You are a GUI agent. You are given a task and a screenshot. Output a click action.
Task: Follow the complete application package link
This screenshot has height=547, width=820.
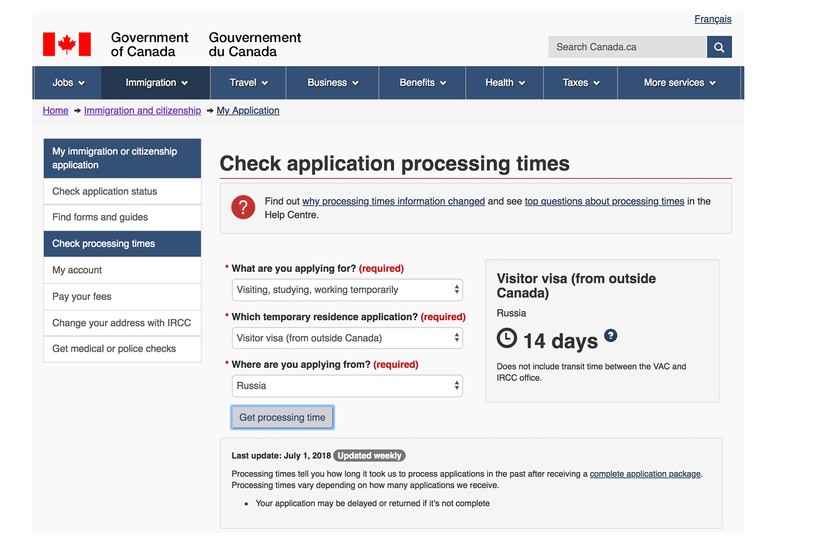pyautogui.click(x=645, y=474)
